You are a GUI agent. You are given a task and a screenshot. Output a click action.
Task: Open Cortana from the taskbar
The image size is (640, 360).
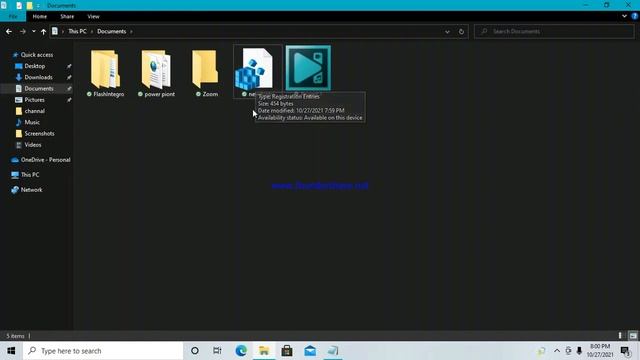tap(195, 351)
